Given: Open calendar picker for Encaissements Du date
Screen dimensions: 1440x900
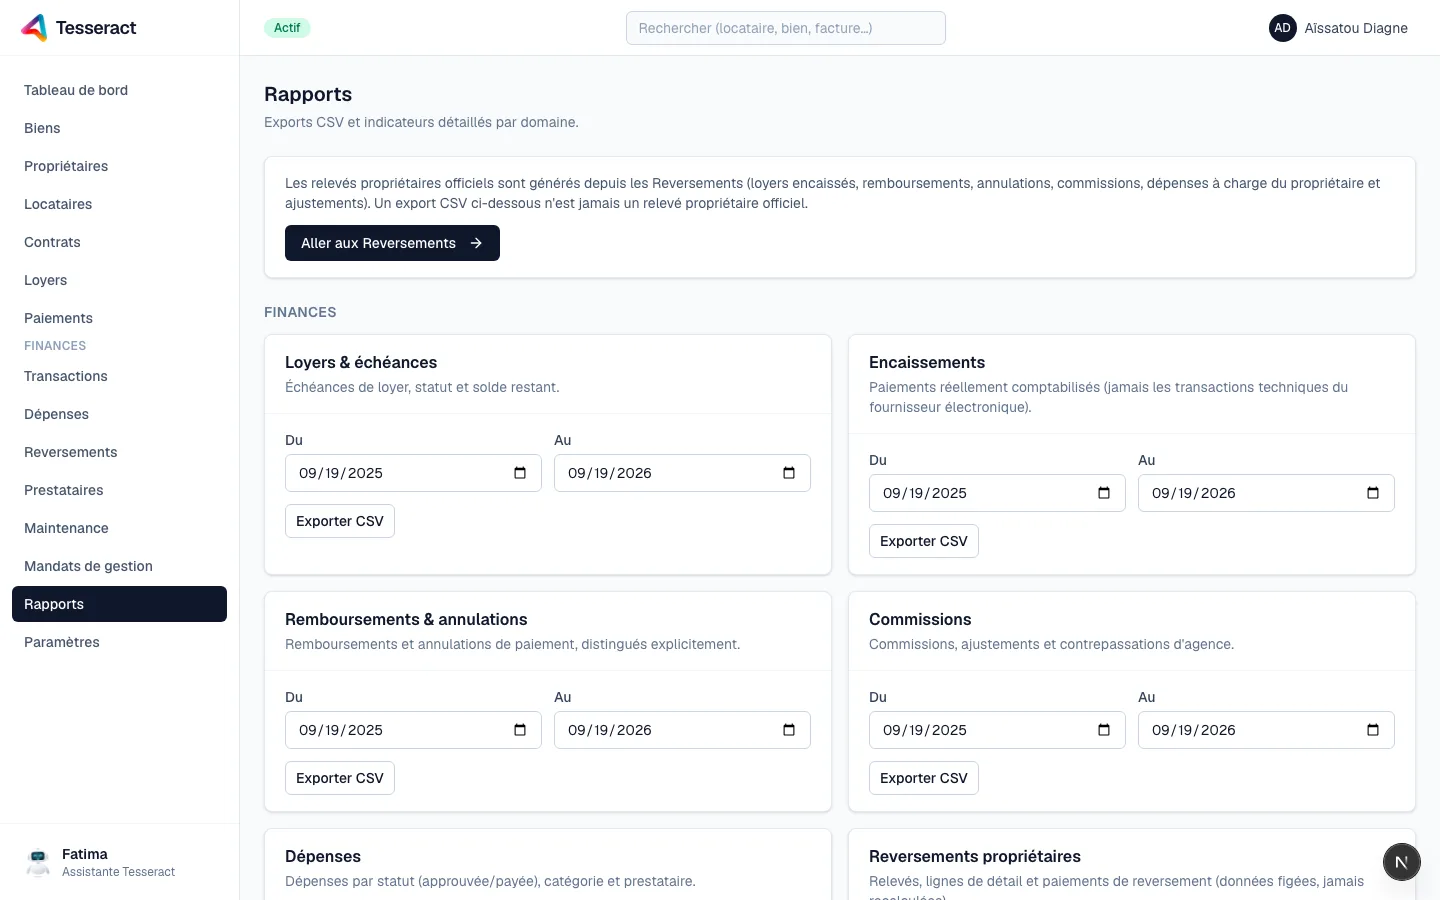Looking at the screenshot, I should click(x=1104, y=493).
